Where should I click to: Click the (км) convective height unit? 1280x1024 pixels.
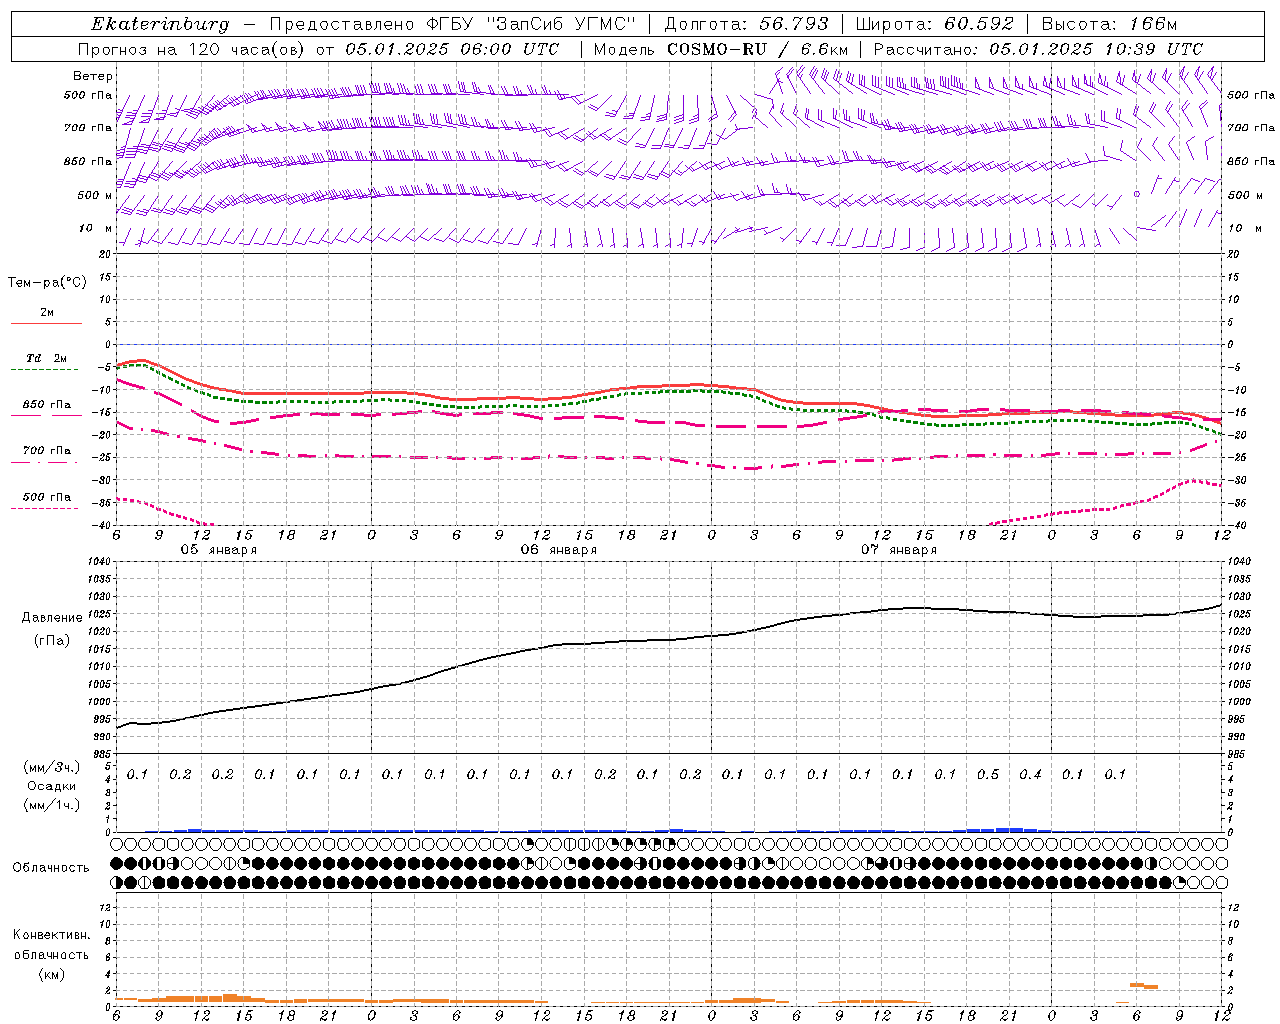click(51, 974)
